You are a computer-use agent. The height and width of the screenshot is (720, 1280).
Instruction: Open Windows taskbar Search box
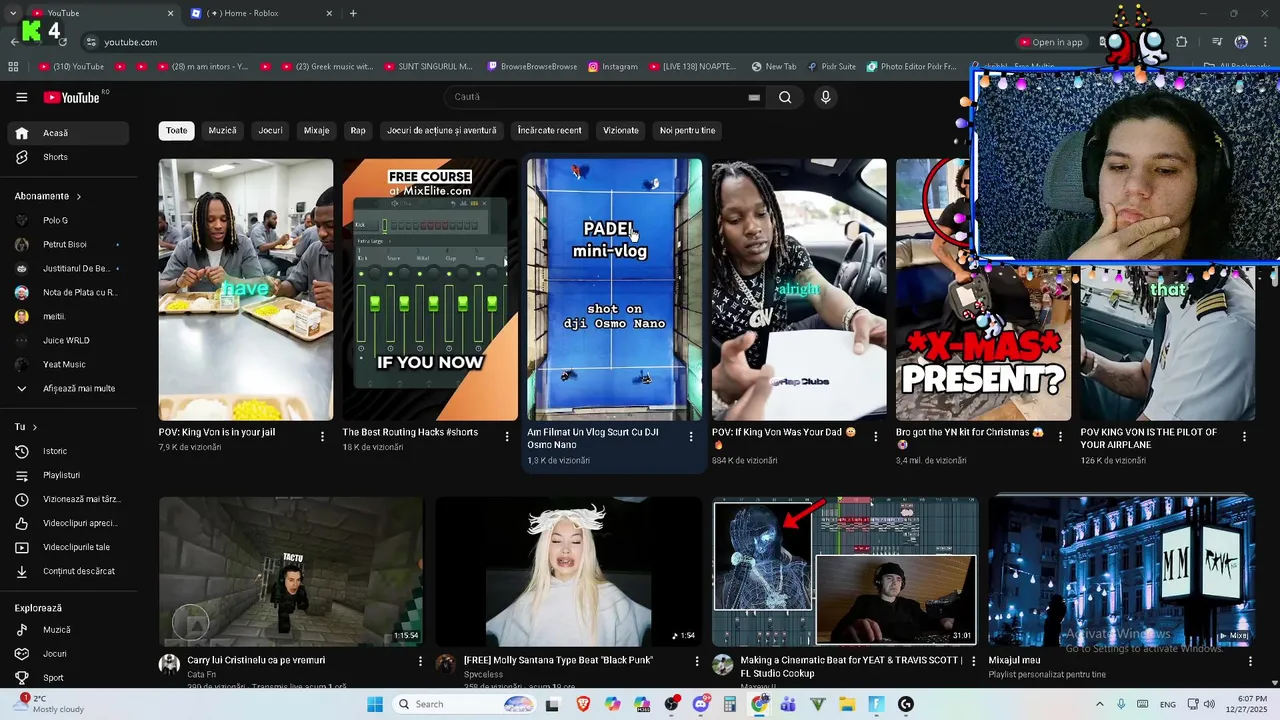pyautogui.click(x=463, y=704)
